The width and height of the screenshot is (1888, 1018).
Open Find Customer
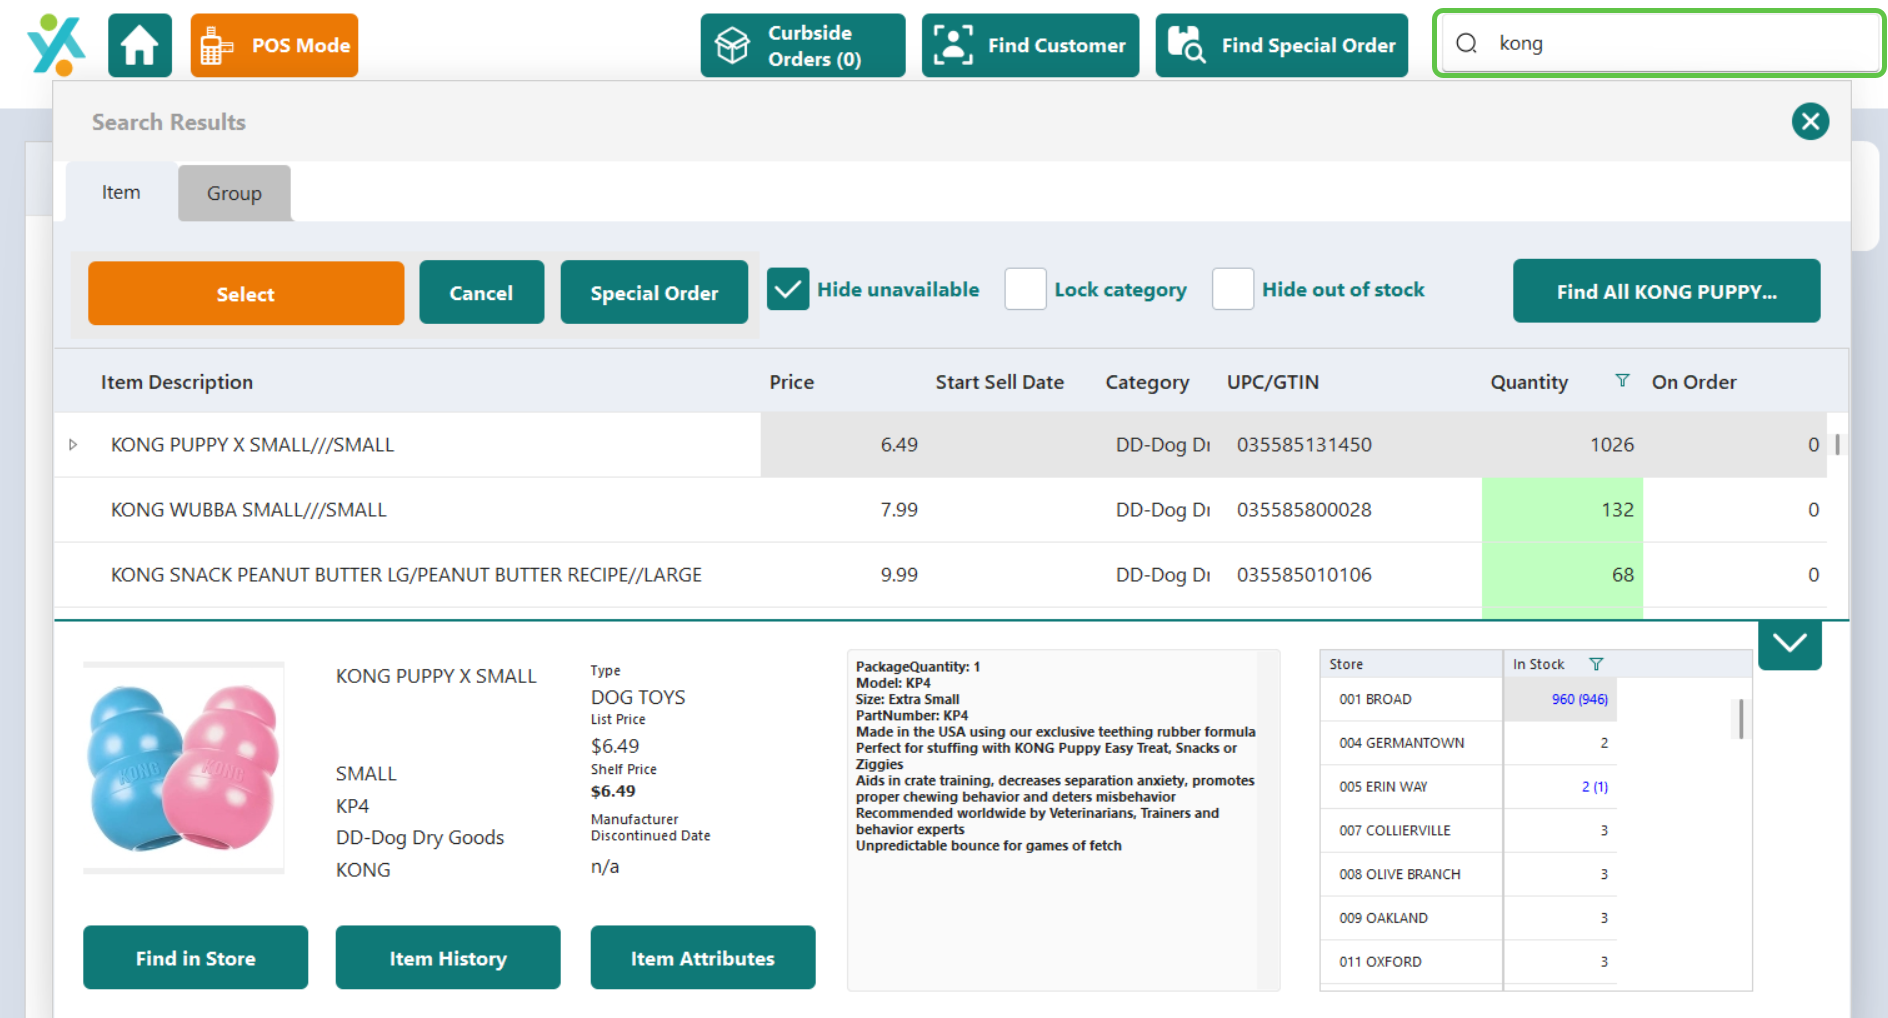click(1030, 45)
